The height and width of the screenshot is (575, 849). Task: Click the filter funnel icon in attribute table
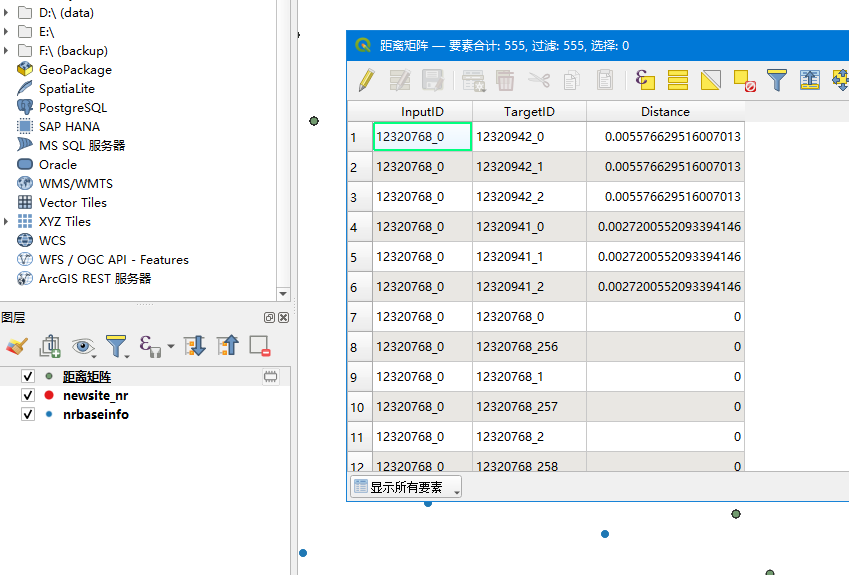[x=777, y=80]
